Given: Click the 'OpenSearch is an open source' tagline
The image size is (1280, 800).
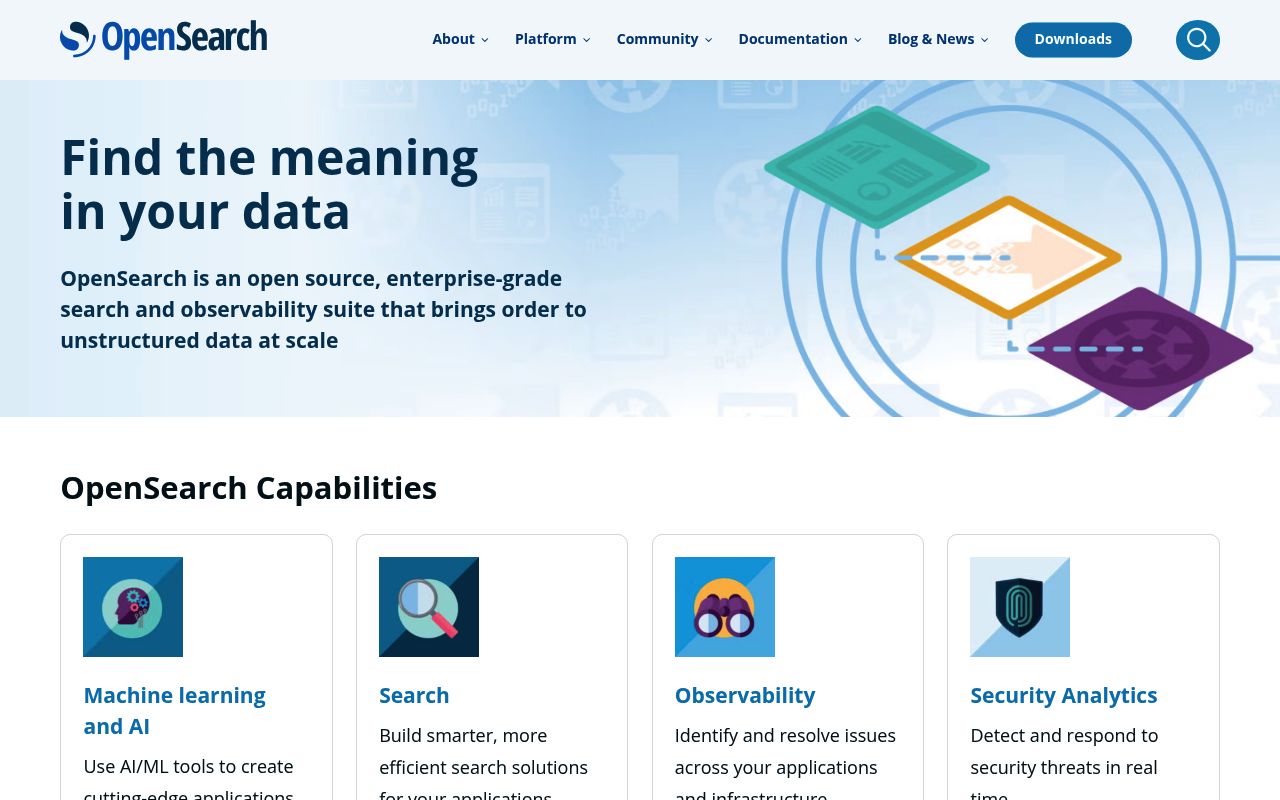Looking at the screenshot, I should click(323, 309).
